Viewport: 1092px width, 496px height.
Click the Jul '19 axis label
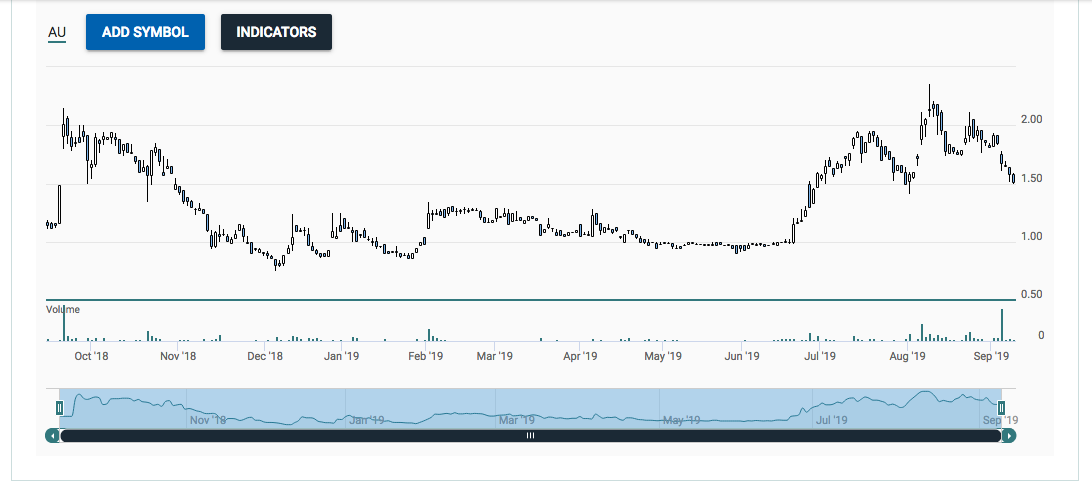click(x=820, y=357)
